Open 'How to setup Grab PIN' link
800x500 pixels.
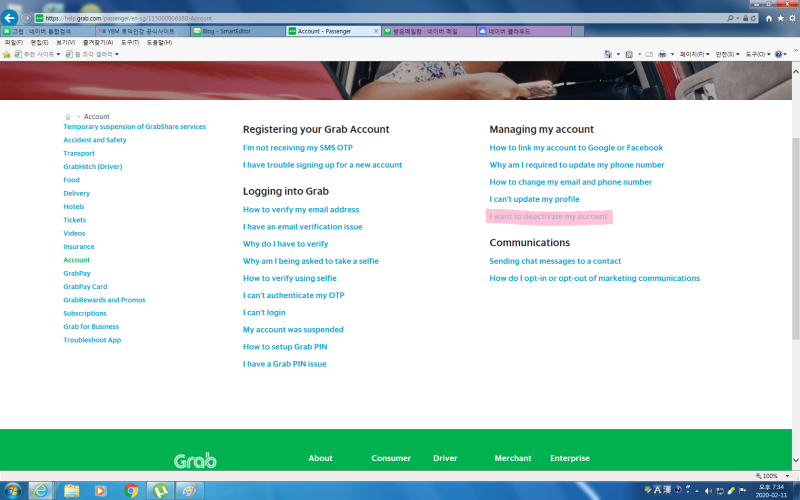(x=285, y=347)
